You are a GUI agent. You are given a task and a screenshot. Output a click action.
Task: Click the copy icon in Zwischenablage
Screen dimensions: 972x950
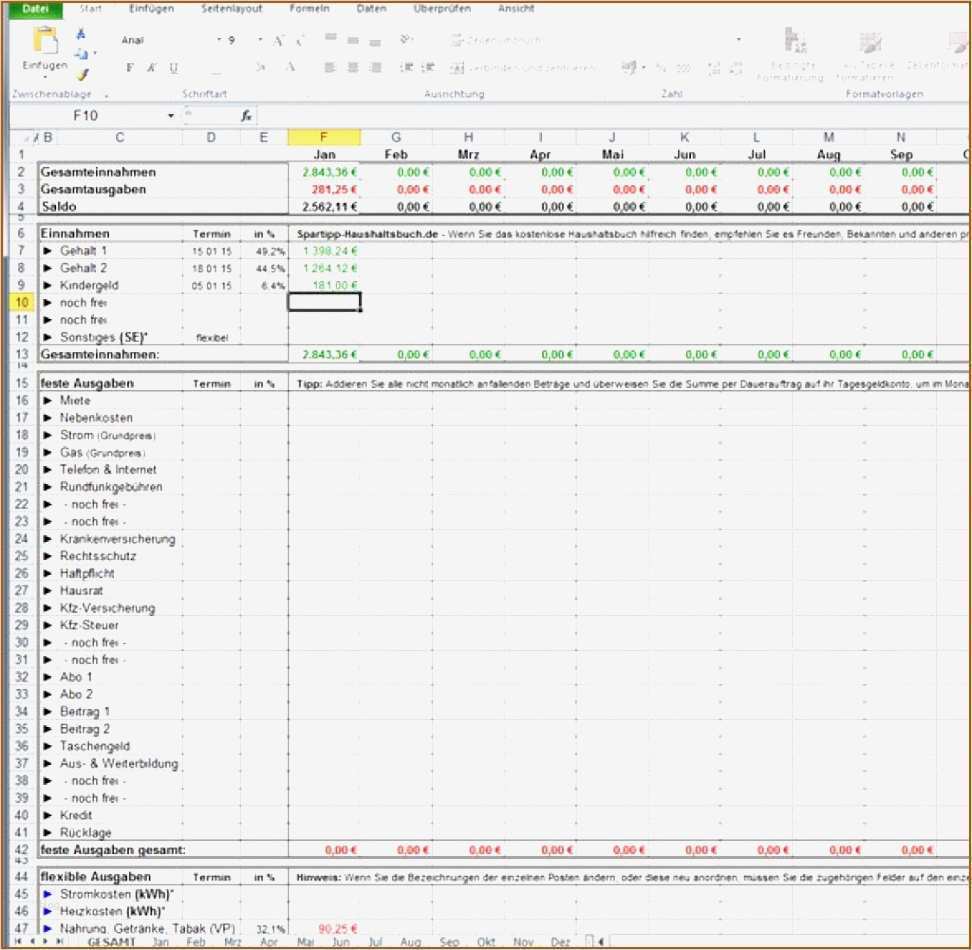coord(81,54)
